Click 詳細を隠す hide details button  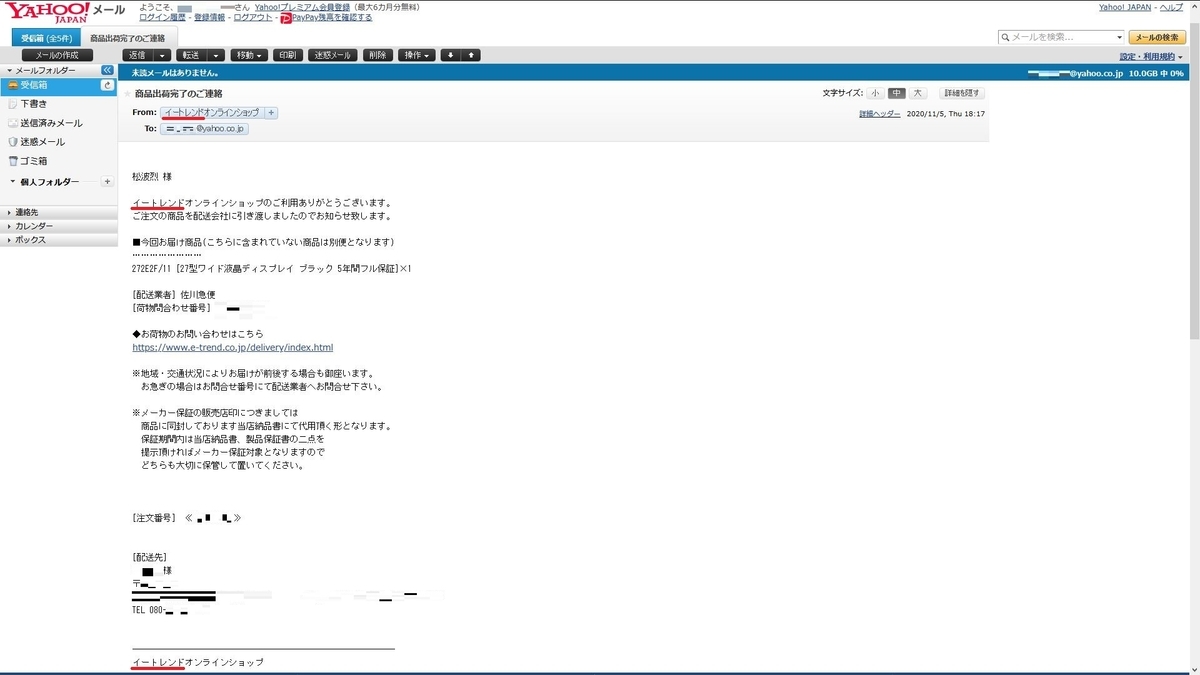(962, 93)
